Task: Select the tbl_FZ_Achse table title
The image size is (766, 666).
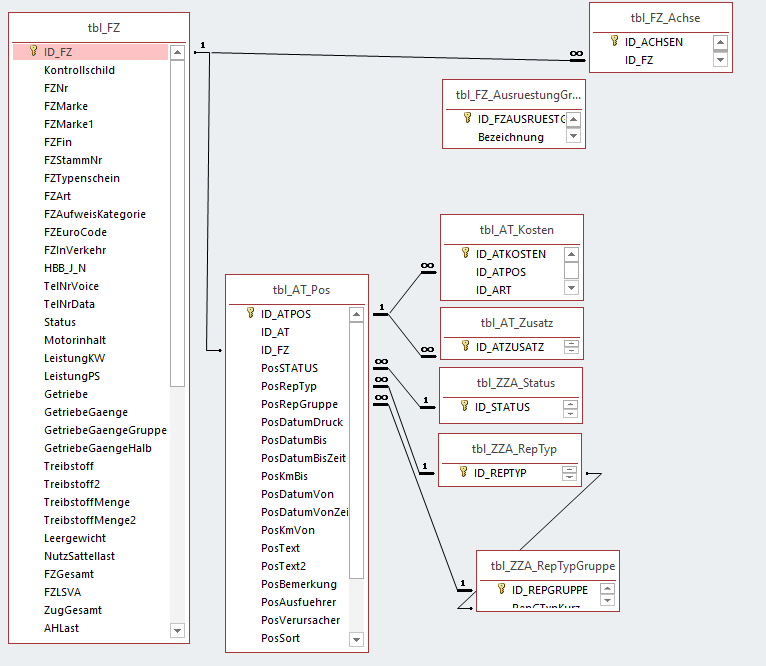Action: [x=665, y=18]
